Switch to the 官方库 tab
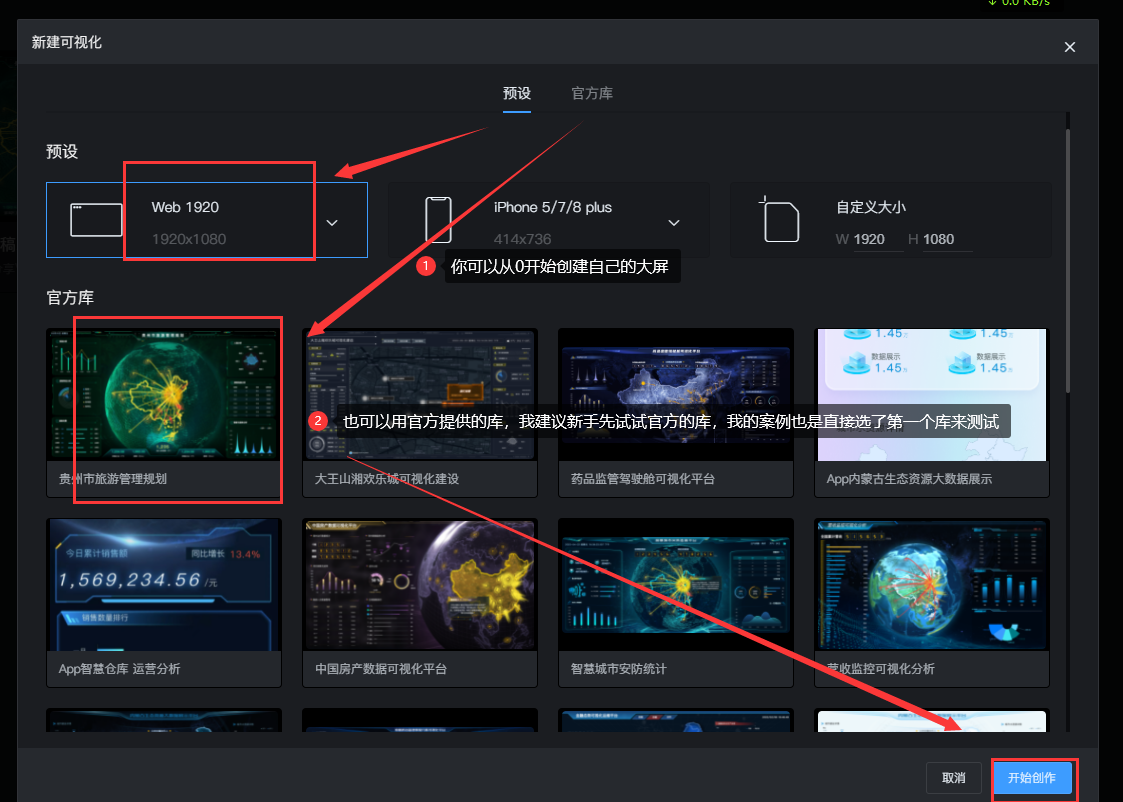1123x802 pixels. [x=592, y=94]
